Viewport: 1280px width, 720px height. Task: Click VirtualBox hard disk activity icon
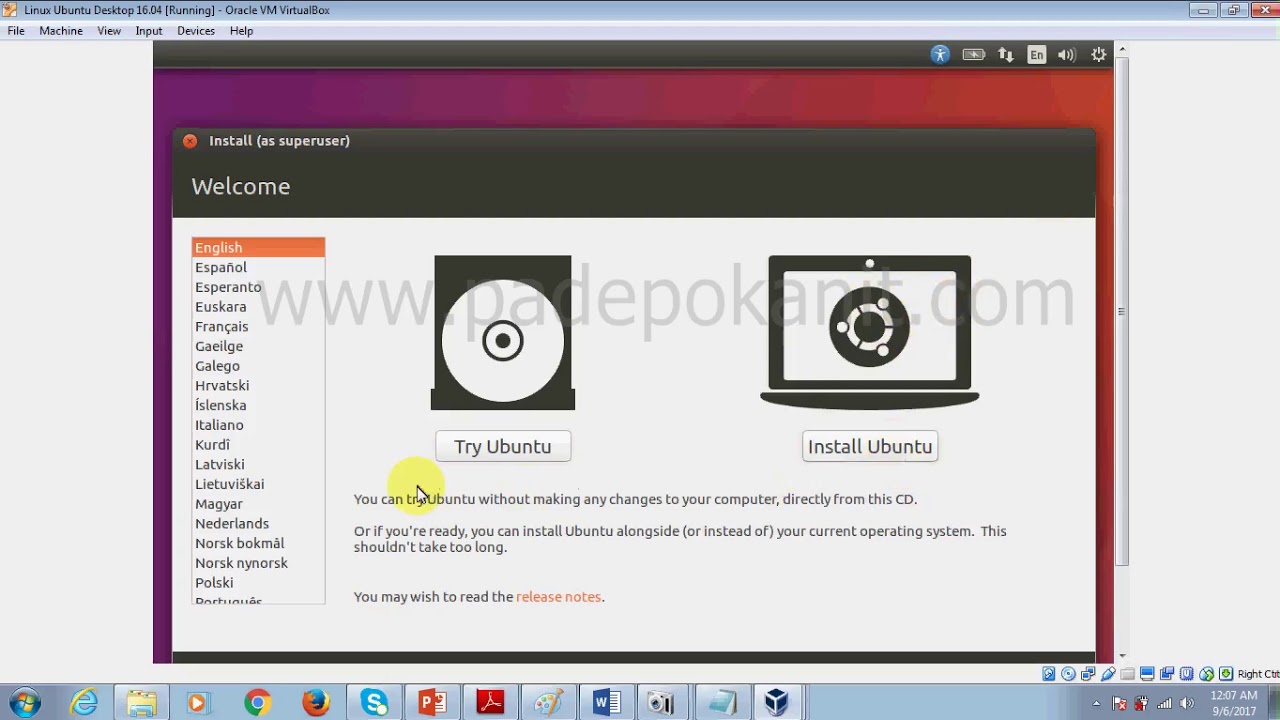pos(1049,674)
